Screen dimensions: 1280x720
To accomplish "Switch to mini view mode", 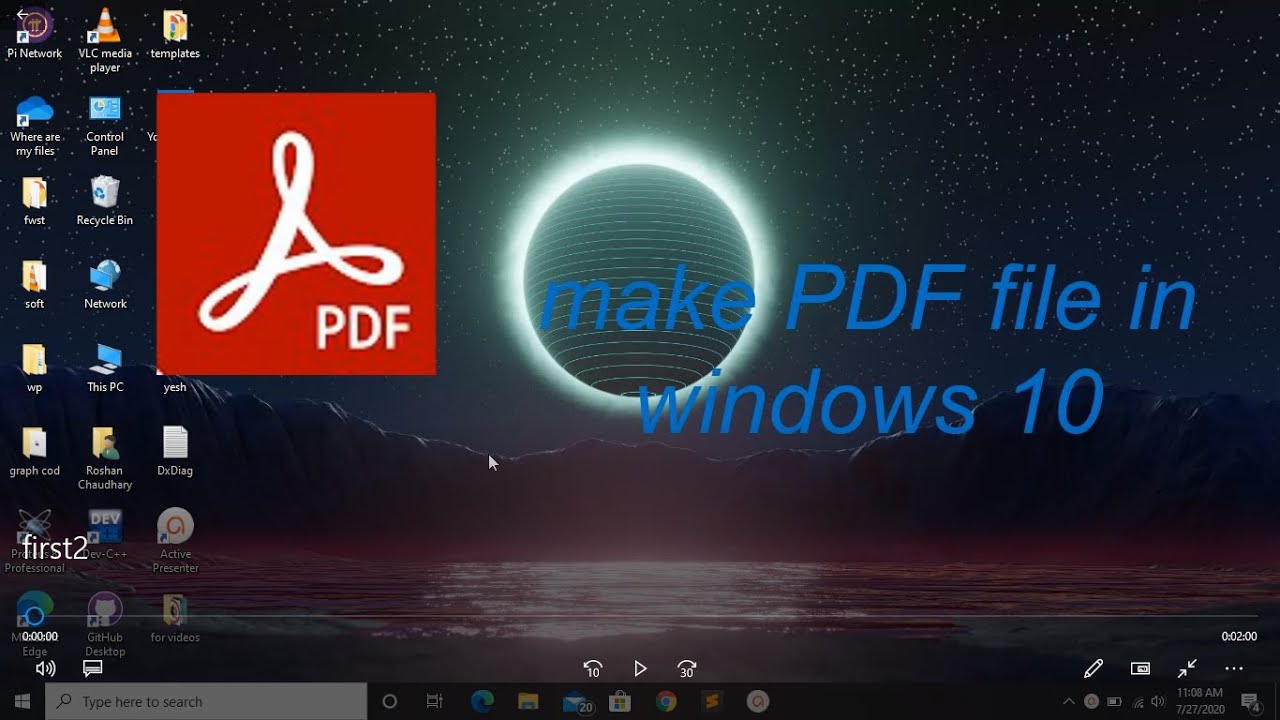I will pyautogui.click(x=1140, y=669).
